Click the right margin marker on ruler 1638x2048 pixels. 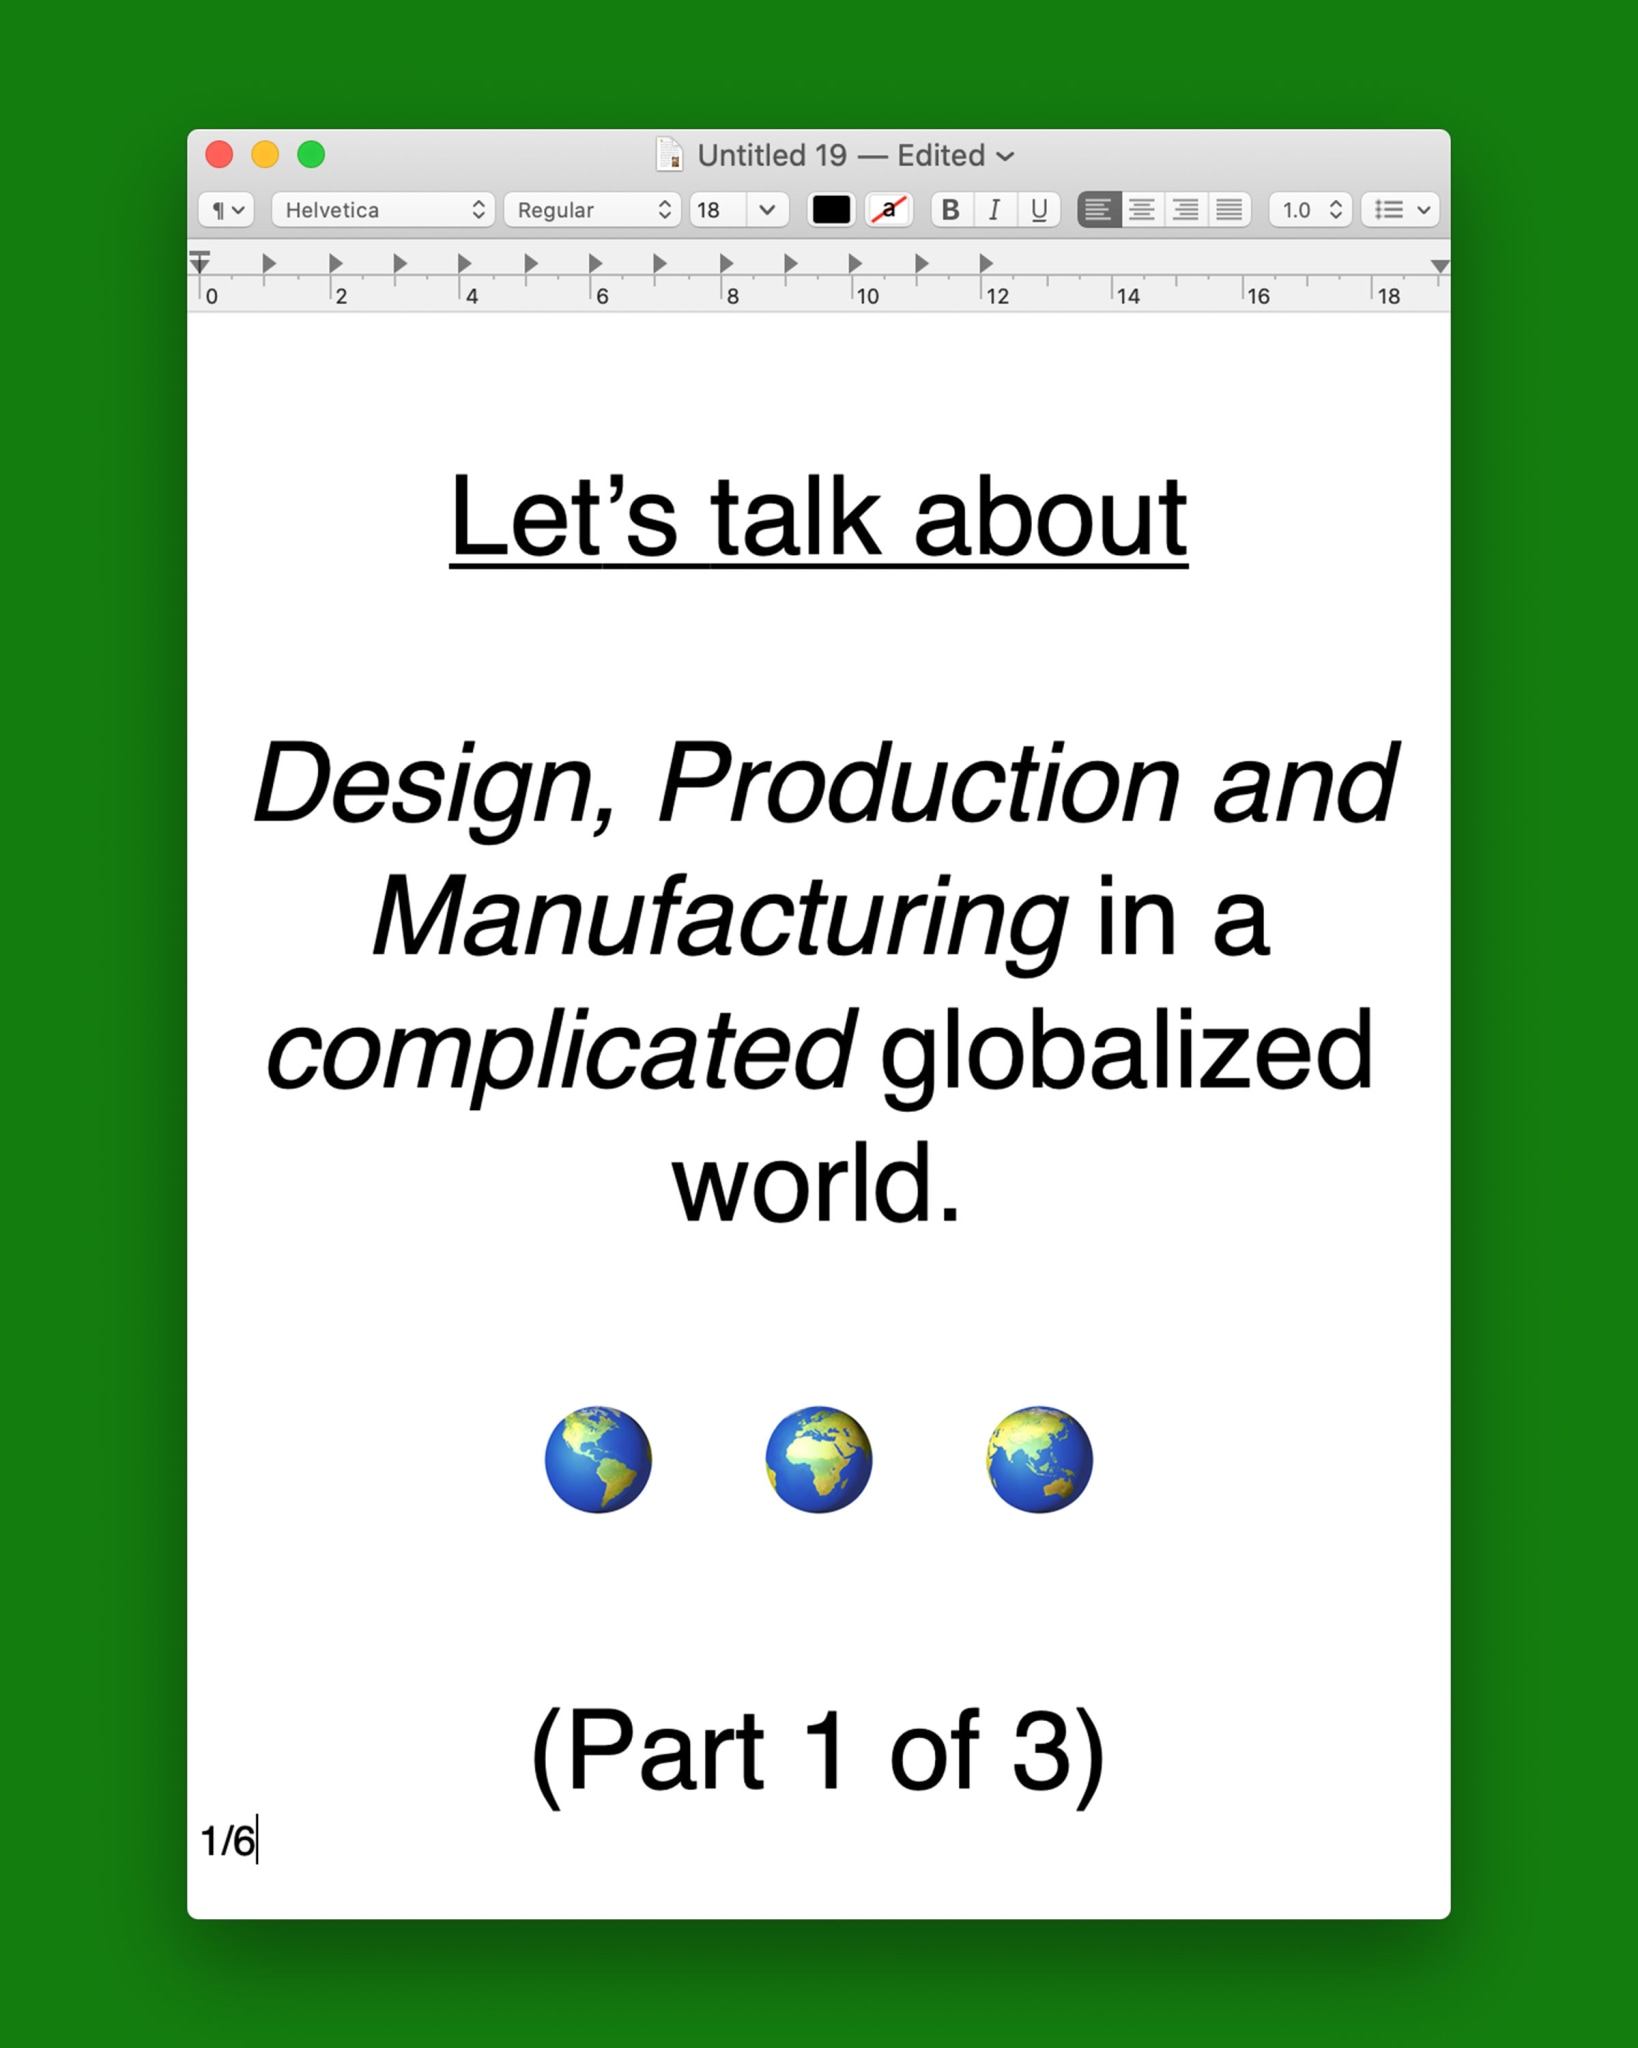[1439, 266]
